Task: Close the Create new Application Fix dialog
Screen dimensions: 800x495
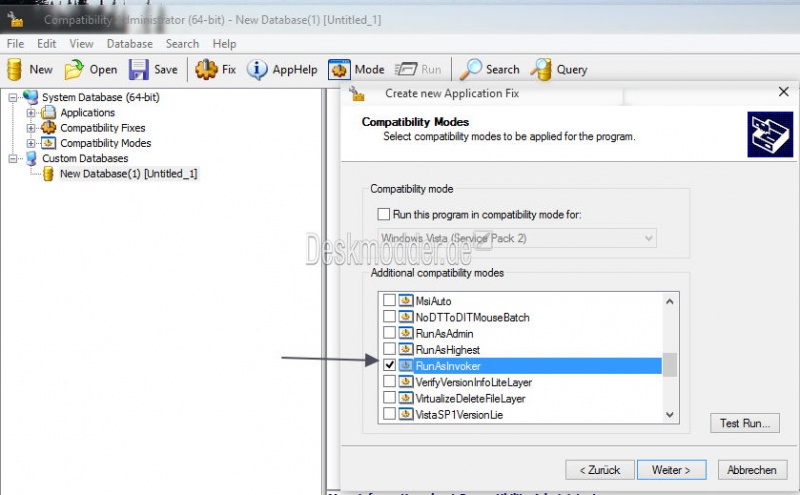Action: (x=784, y=92)
